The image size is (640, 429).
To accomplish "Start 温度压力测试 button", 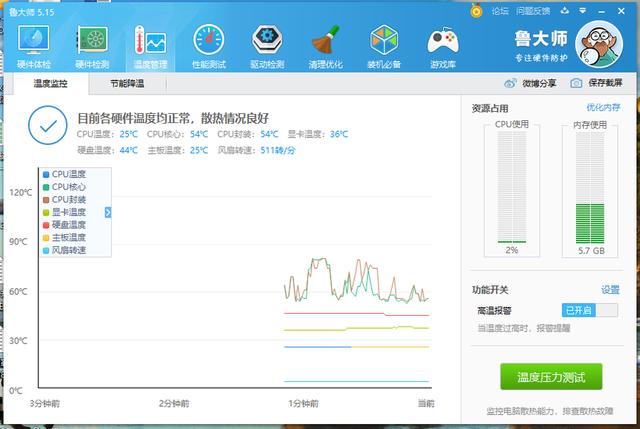I will coord(551,377).
